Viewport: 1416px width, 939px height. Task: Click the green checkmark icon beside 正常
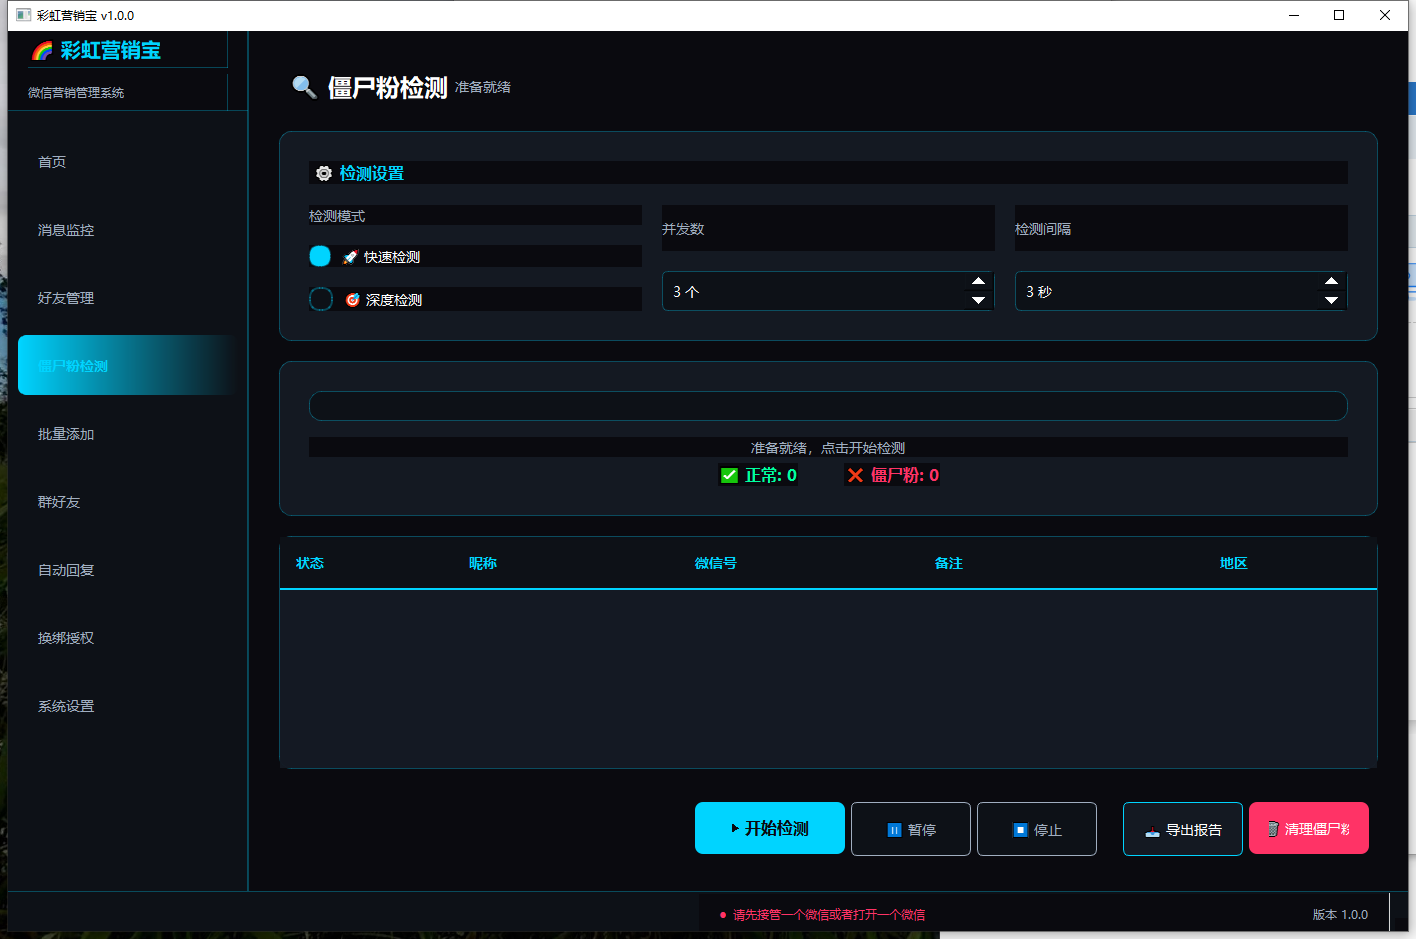pos(729,475)
